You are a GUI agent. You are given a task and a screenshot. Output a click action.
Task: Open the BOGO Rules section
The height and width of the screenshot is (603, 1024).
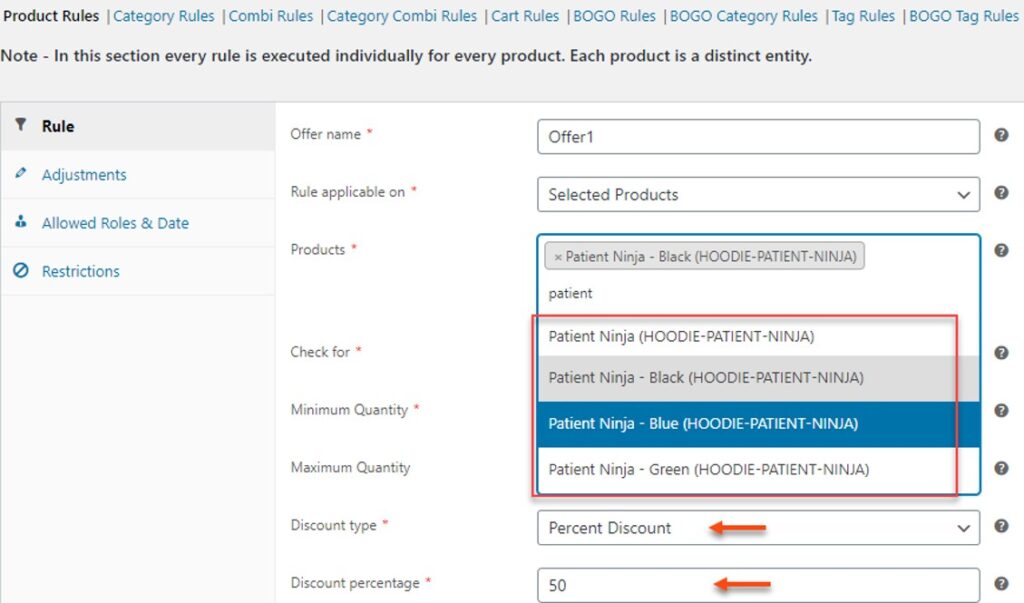[x=614, y=15]
